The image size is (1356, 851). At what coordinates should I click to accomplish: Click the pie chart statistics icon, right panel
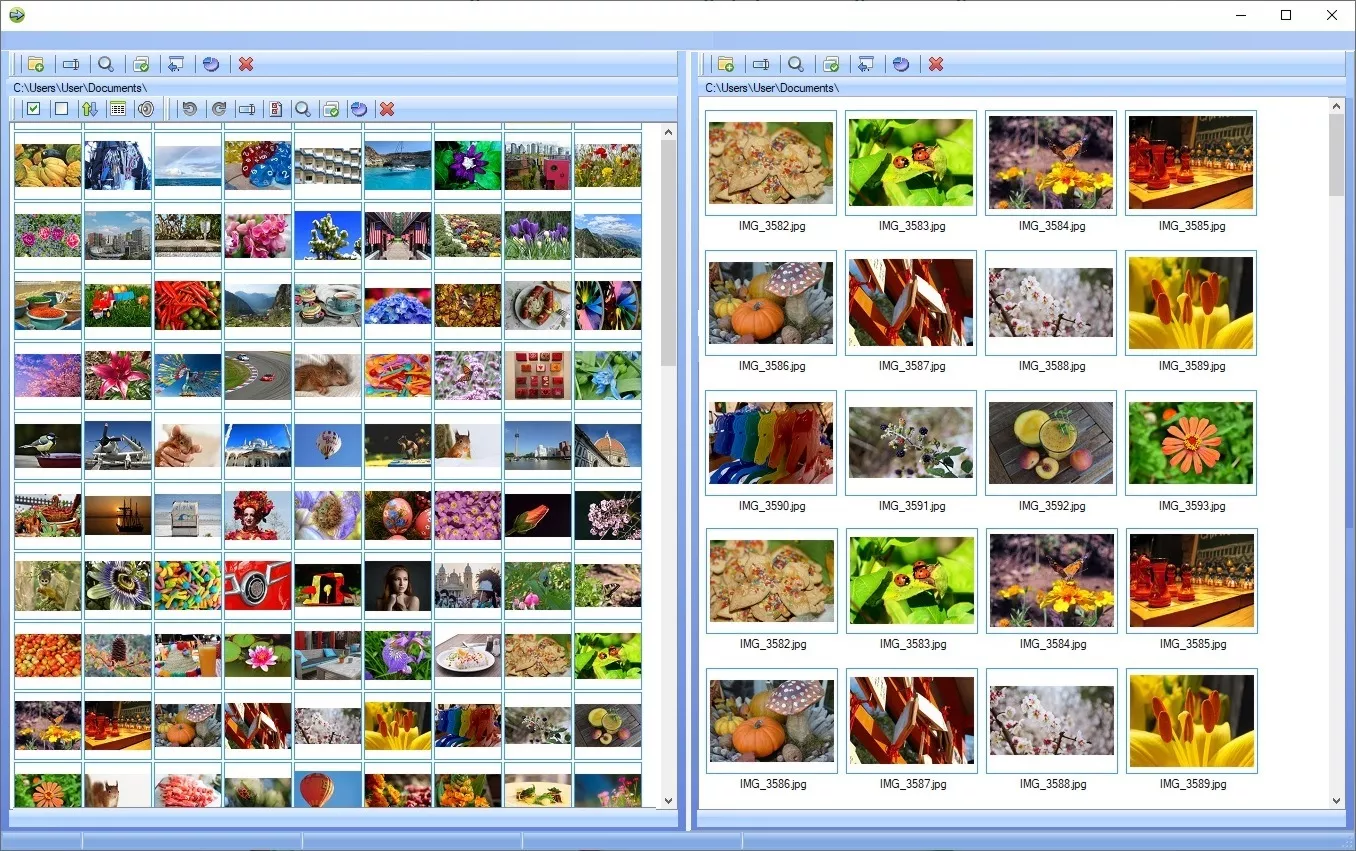coord(901,64)
